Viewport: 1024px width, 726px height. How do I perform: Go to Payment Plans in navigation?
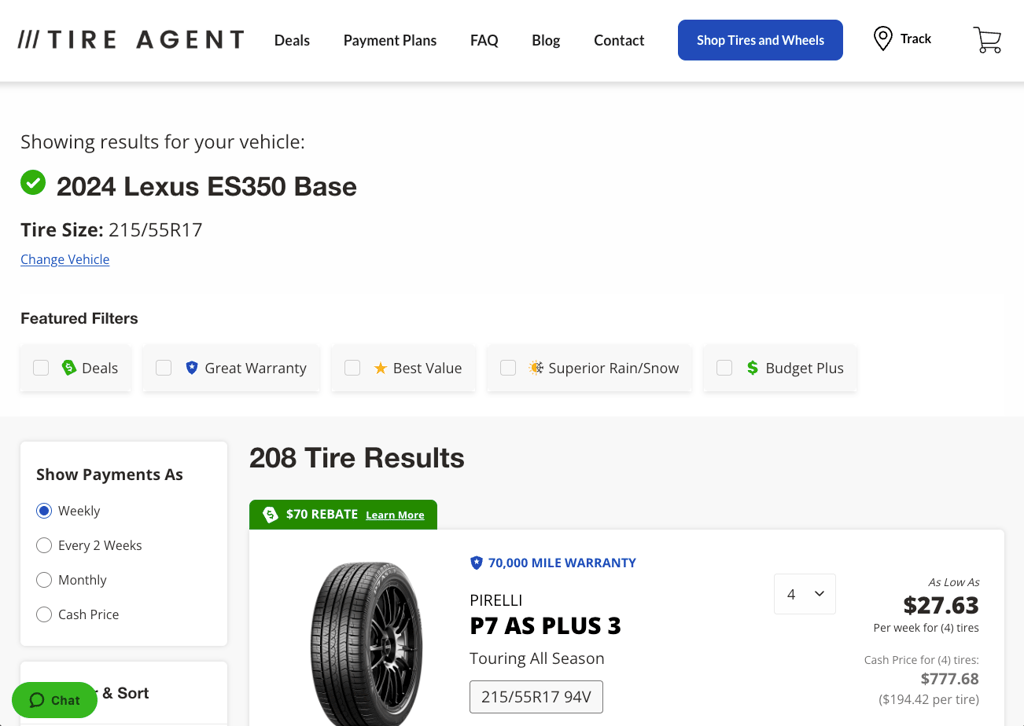390,40
